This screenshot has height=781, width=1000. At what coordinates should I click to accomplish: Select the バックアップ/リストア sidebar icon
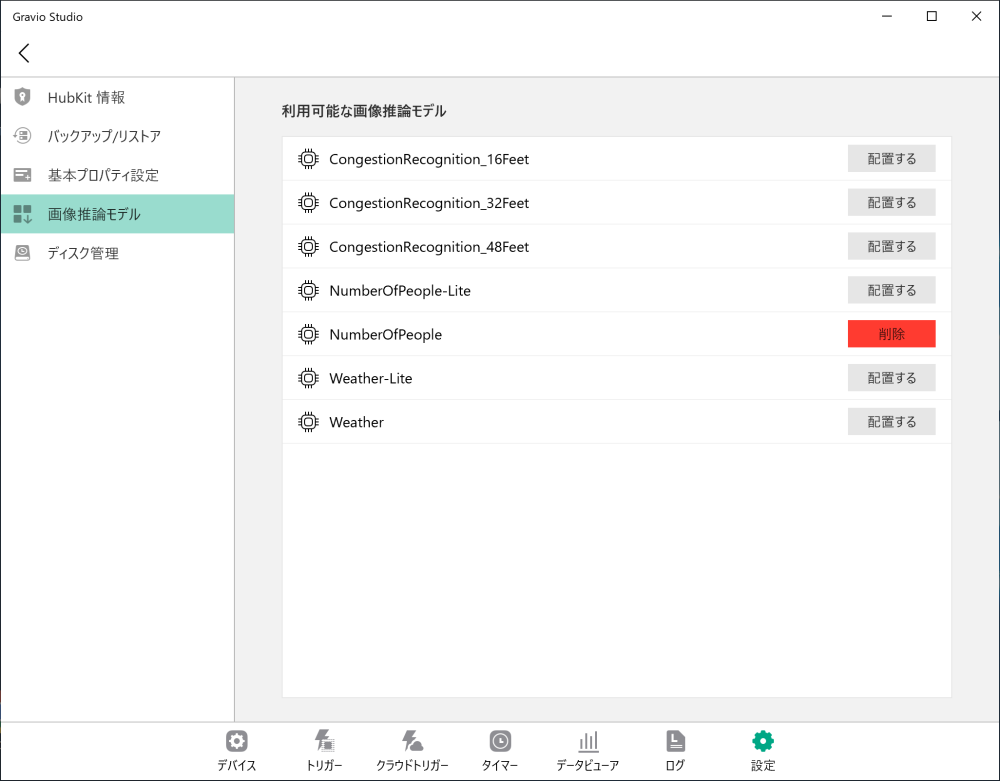[x=22, y=136]
